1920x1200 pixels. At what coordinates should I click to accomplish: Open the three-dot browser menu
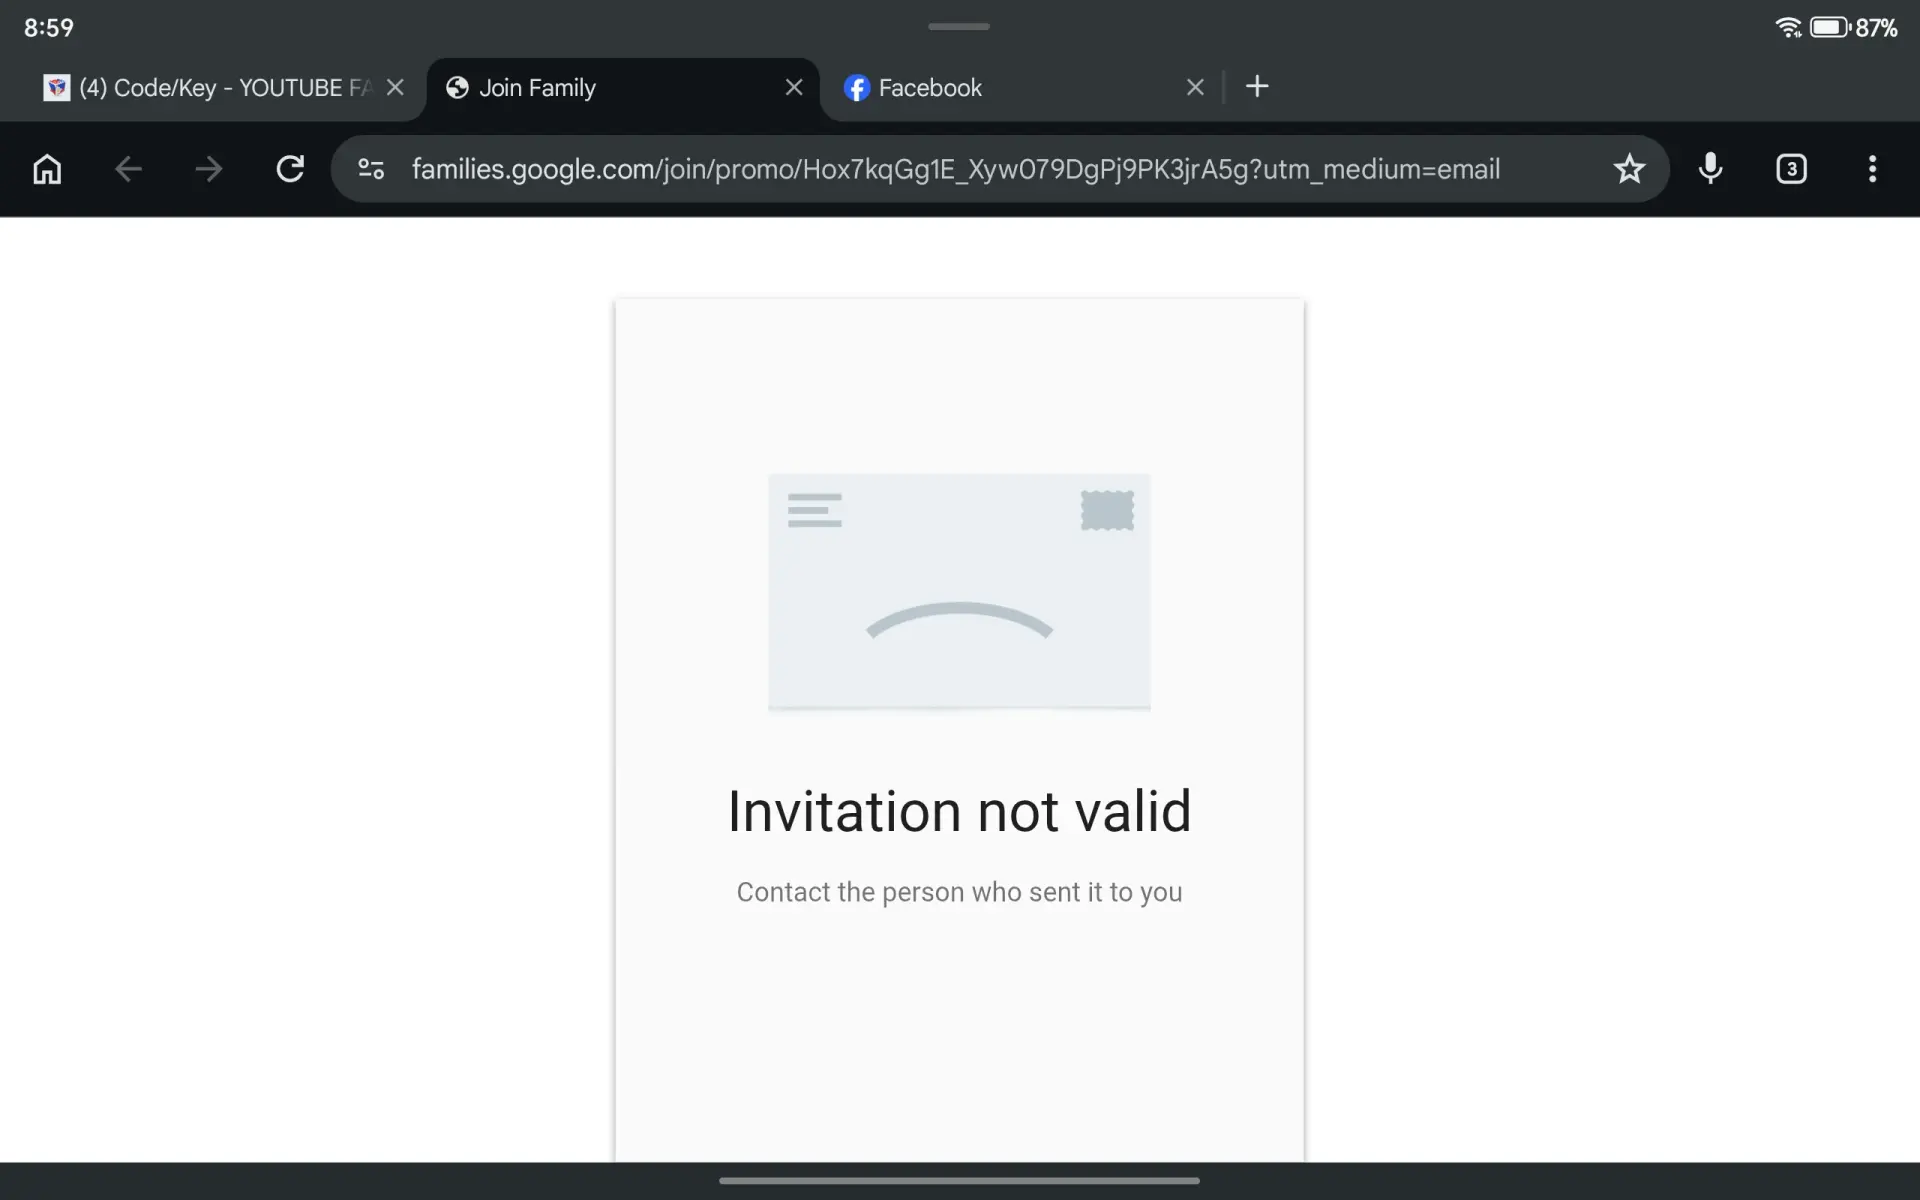[1872, 169]
